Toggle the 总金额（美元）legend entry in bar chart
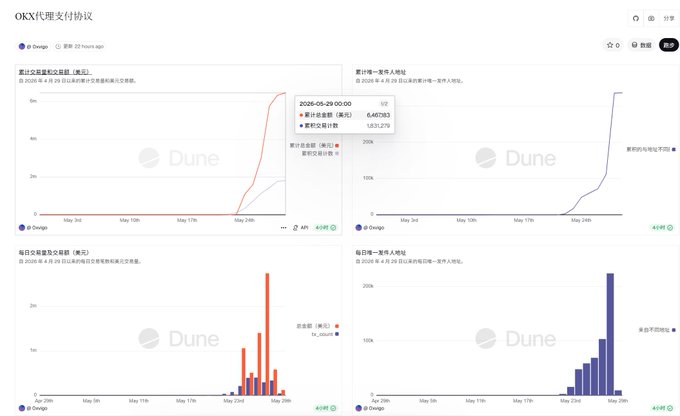Image resolution: width=680 pixels, height=416 pixels. point(317,326)
